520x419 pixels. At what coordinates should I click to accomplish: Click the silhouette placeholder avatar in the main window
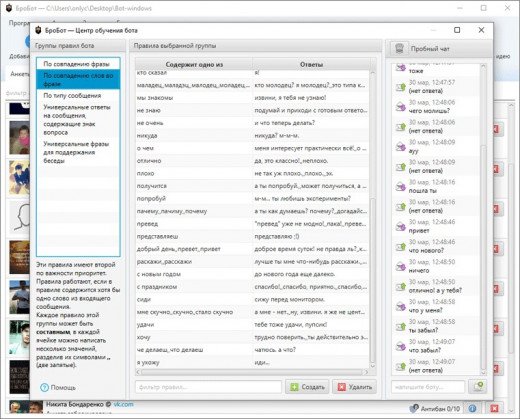19,218
